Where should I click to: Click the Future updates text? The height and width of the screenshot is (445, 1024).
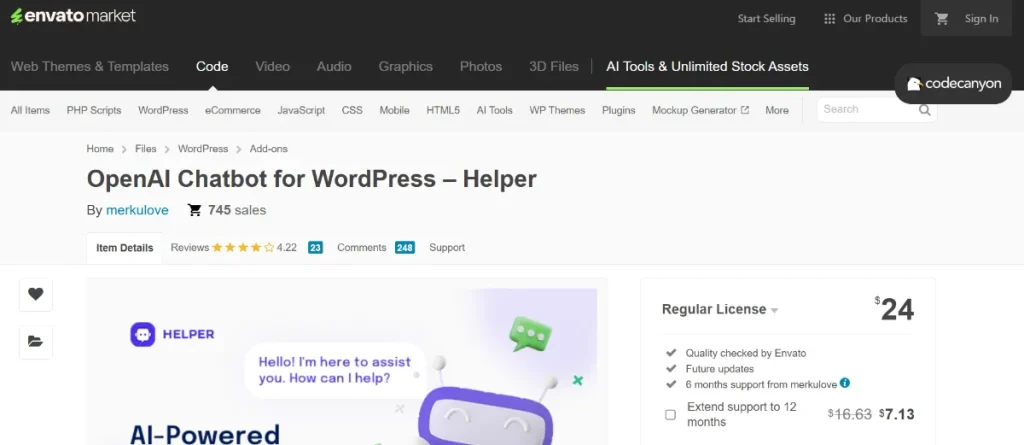[x=720, y=369]
